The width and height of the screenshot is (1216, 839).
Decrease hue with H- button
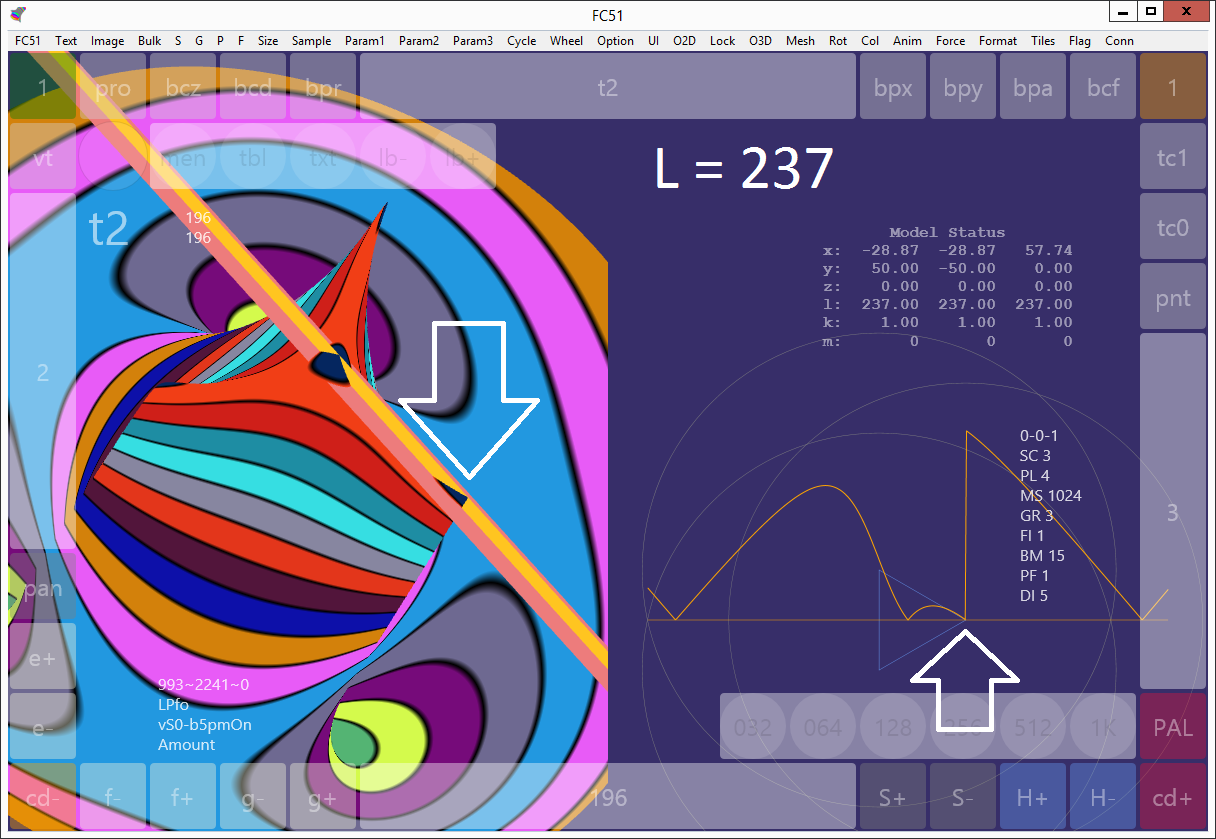(x=1103, y=797)
